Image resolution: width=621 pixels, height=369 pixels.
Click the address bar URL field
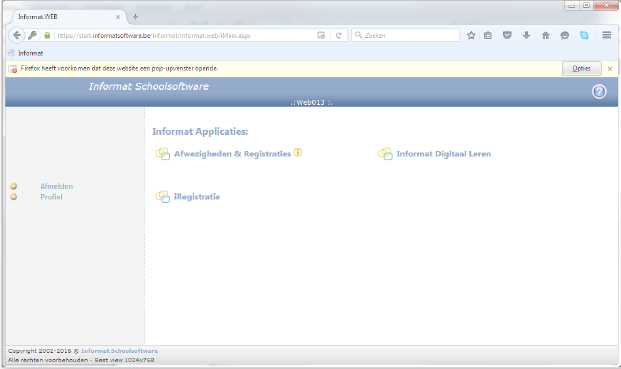[x=185, y=35]
